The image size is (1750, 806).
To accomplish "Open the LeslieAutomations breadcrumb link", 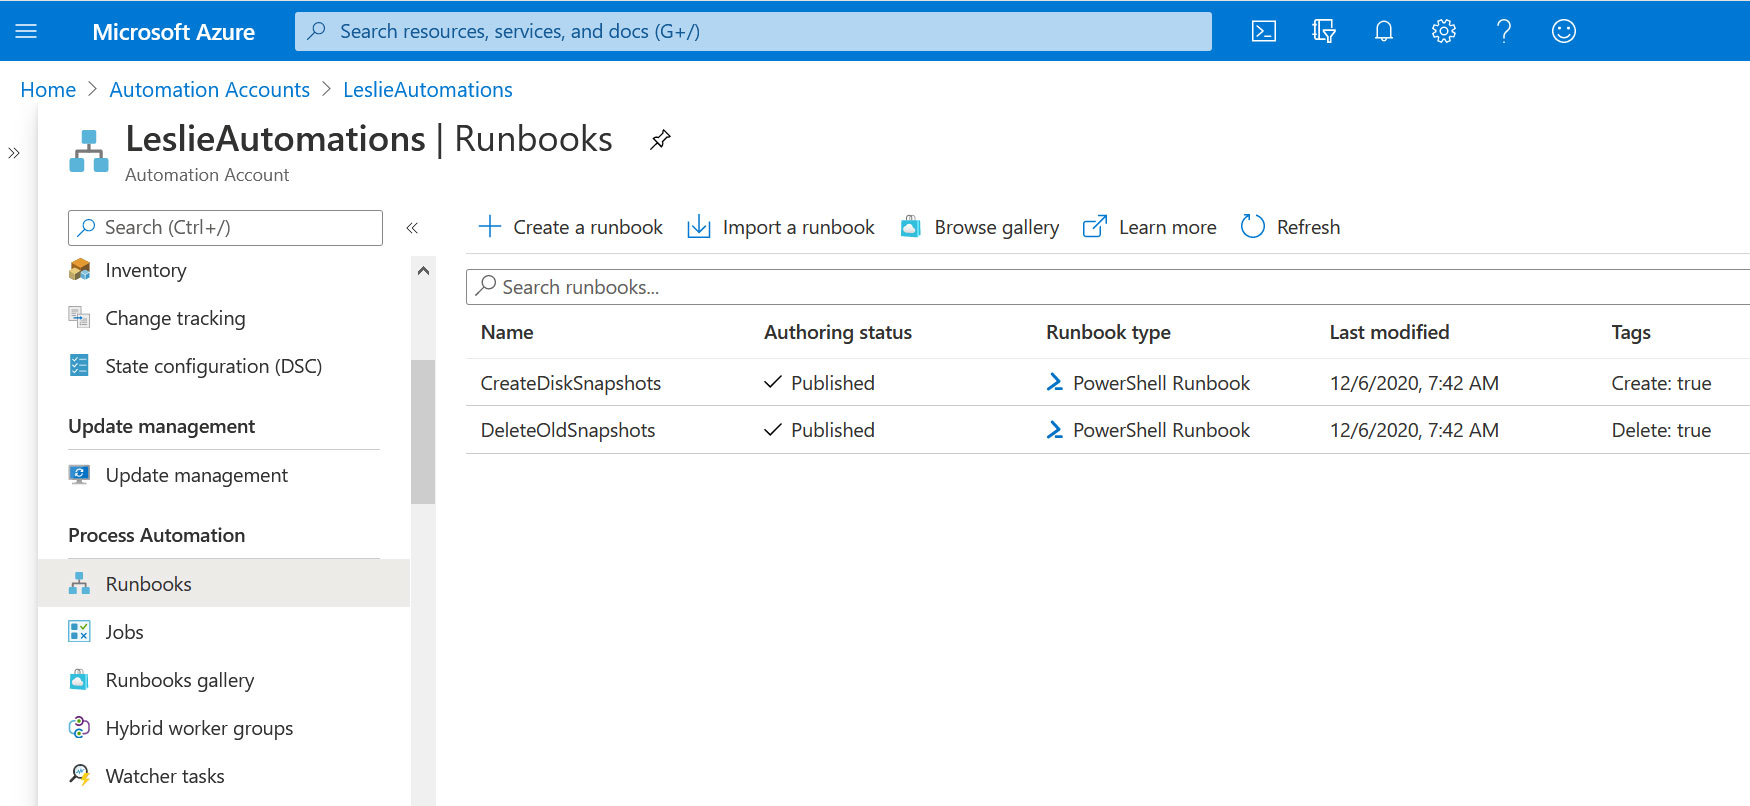I will coord(428,90).
